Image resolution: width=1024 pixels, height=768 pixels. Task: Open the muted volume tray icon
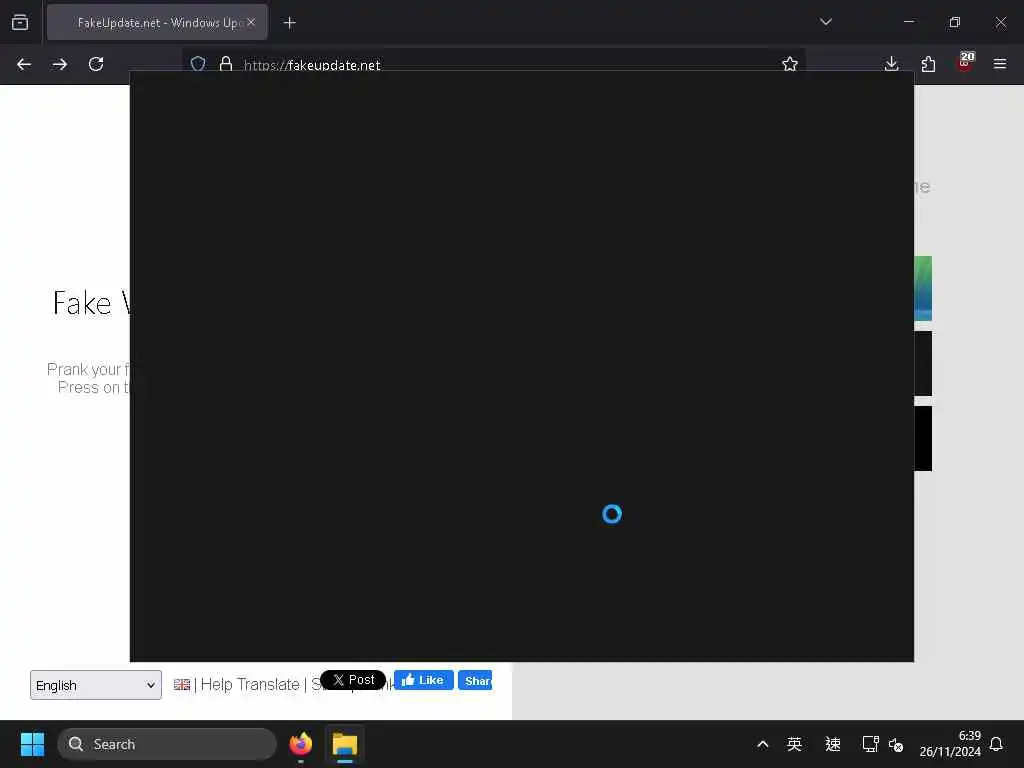click(896, 744)
